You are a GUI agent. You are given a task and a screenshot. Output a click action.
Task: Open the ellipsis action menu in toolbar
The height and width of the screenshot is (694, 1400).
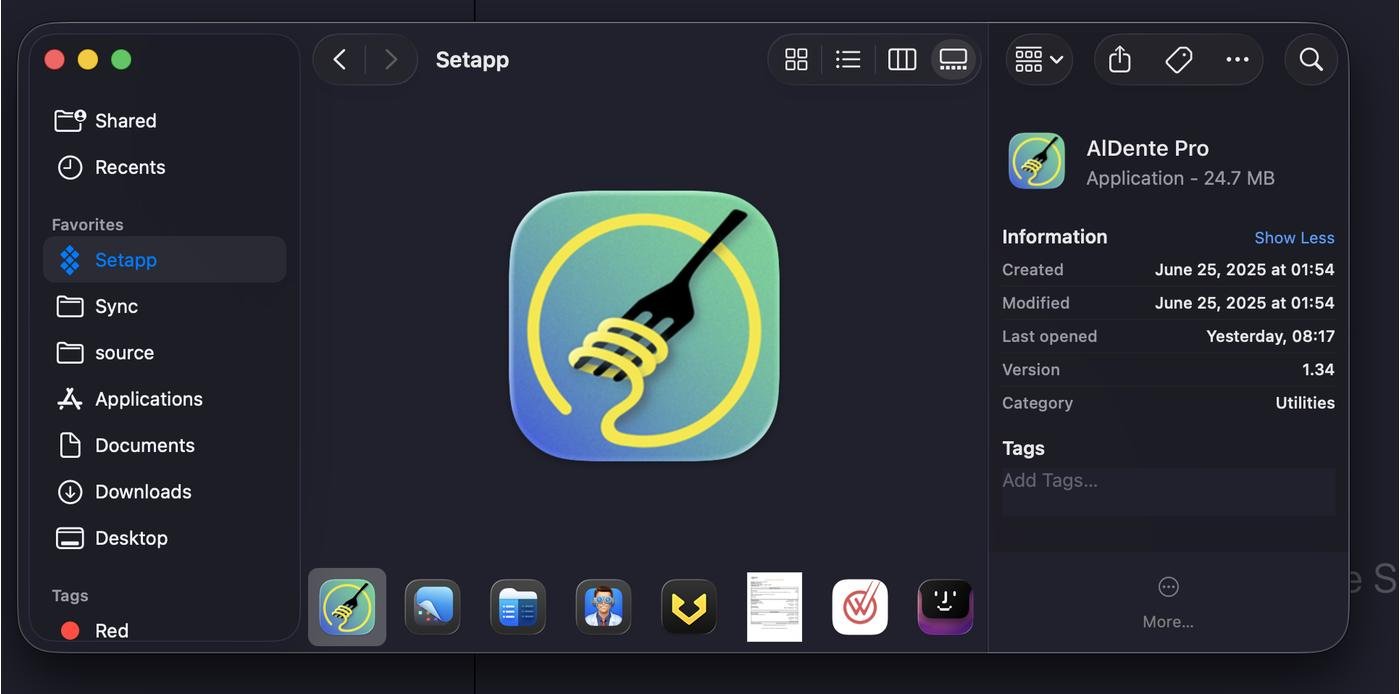(x=1237, y=60)
